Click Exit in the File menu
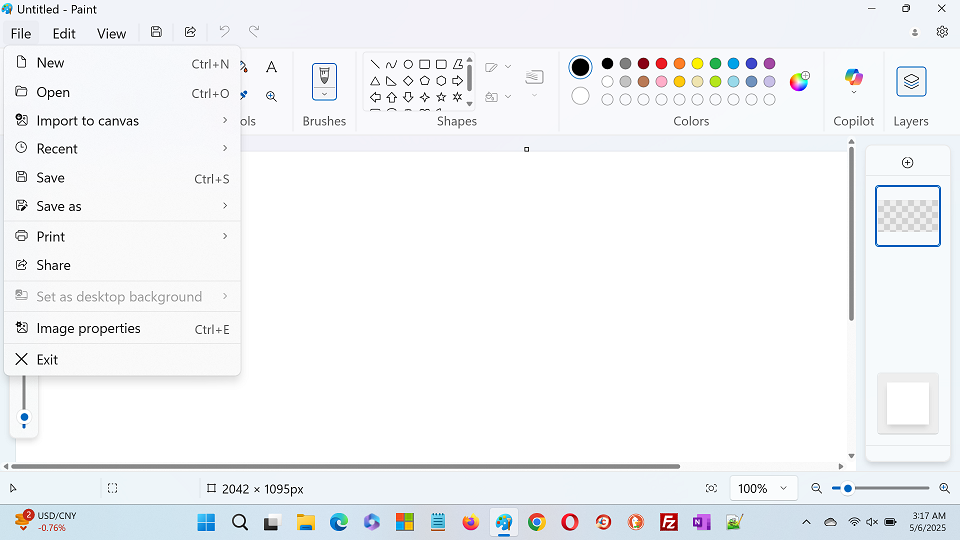The height and width of the screenshot is (540, 960). (x=47, y=359)
